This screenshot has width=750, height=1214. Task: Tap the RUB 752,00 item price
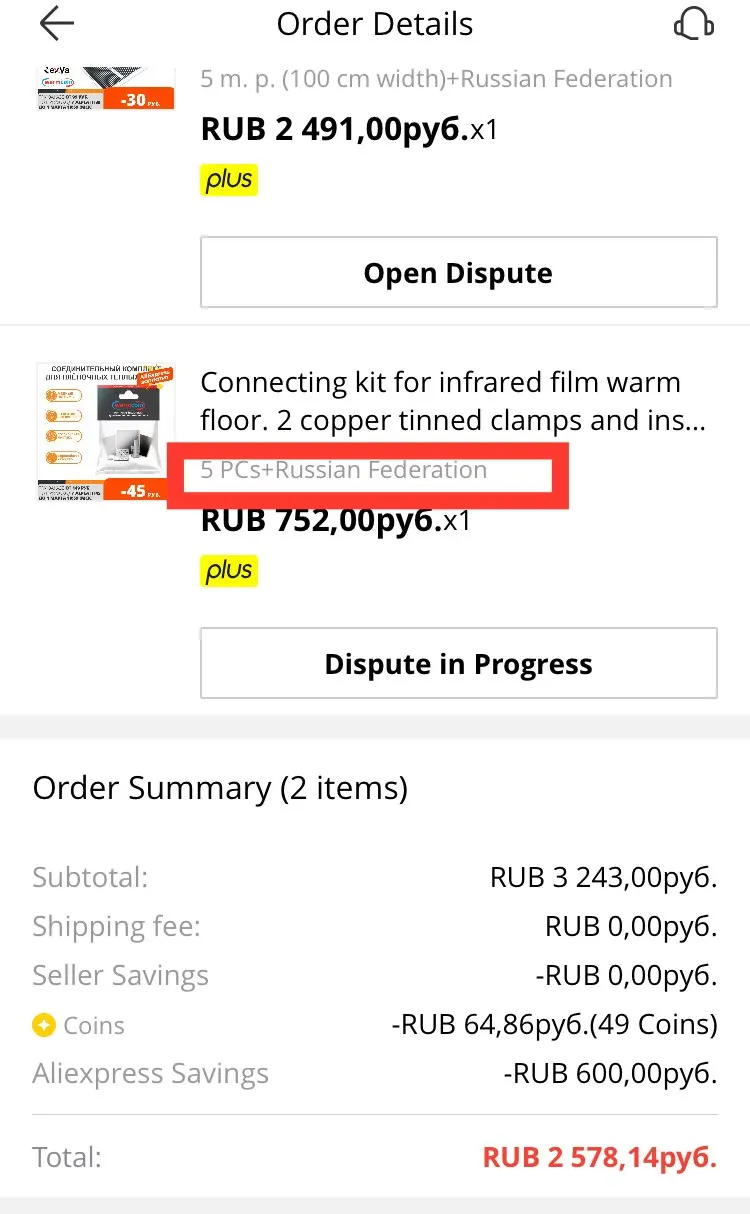click(x=336, y=521)
